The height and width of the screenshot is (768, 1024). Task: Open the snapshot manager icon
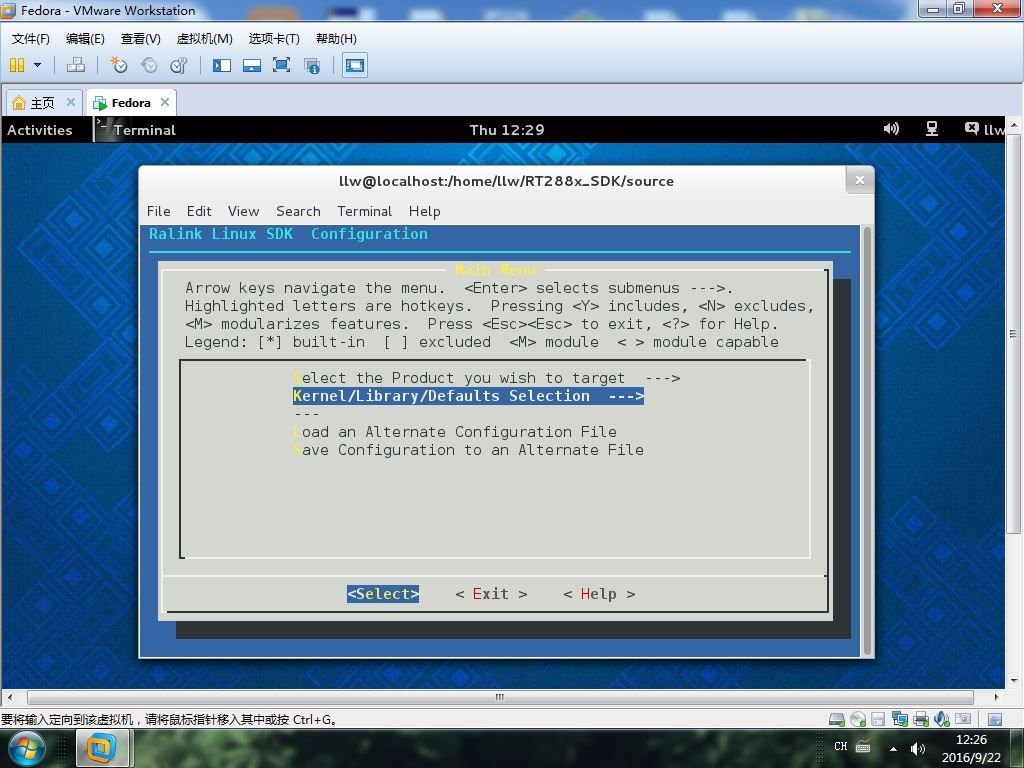pos(178,65)
